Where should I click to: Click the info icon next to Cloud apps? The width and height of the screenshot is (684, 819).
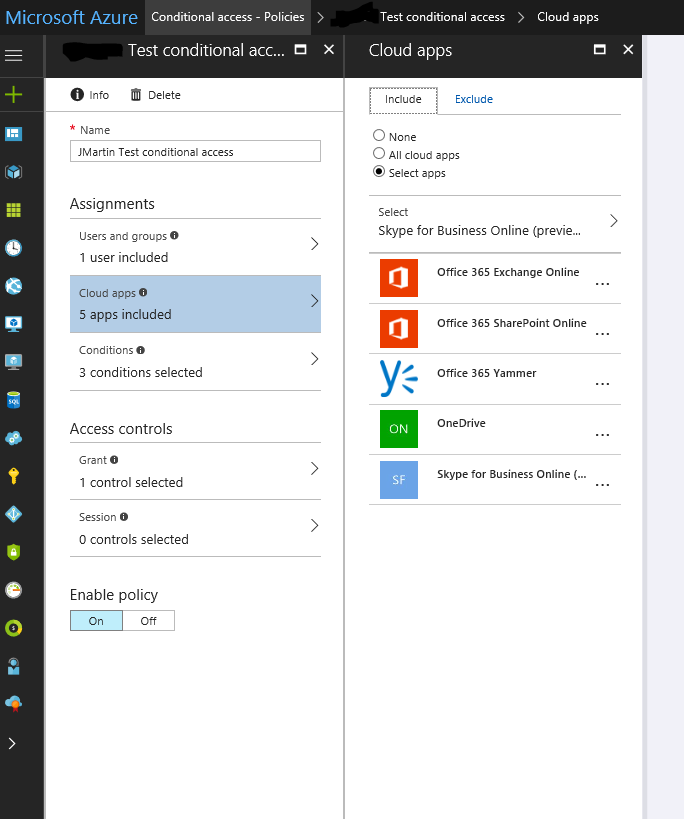click(143, 292)
